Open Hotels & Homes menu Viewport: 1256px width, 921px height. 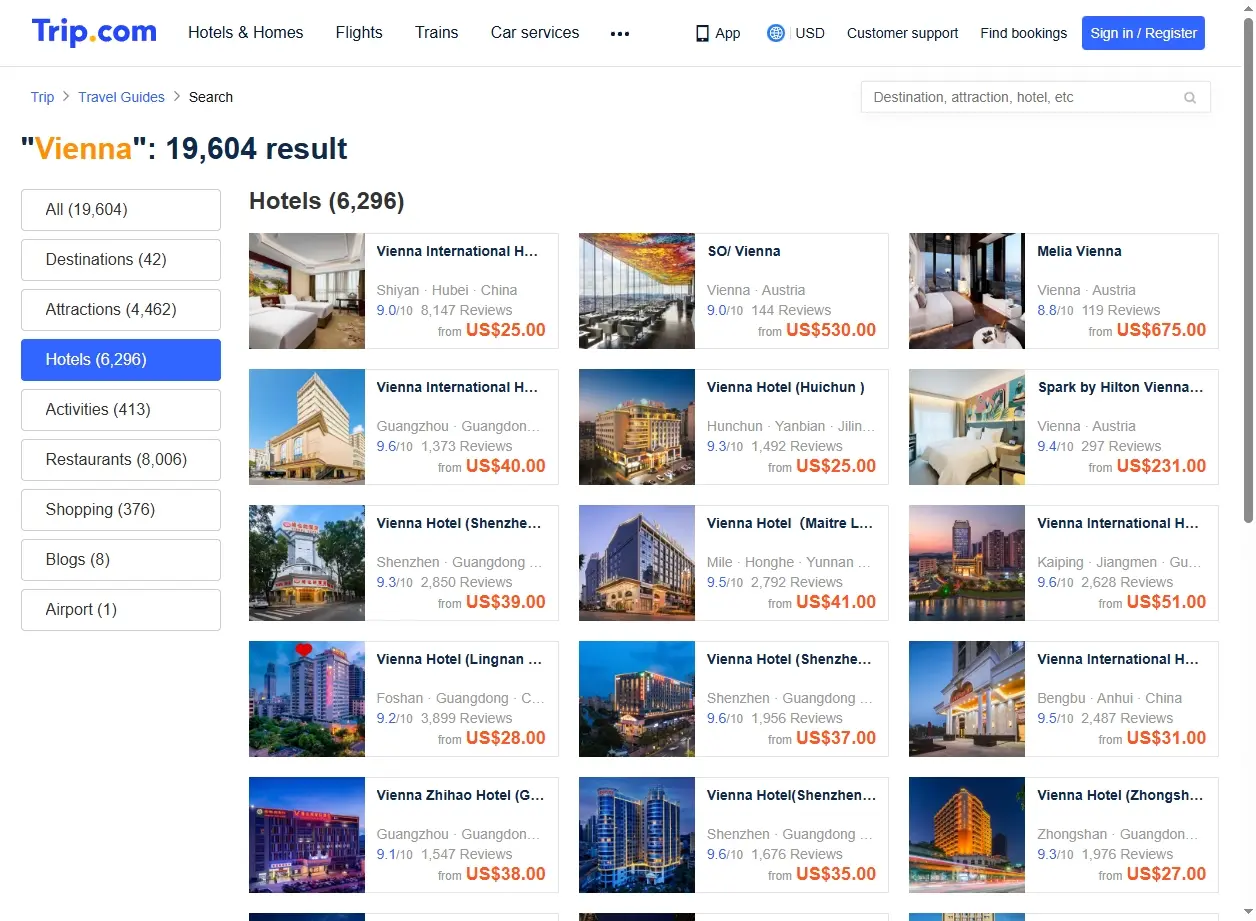[246, 33]
